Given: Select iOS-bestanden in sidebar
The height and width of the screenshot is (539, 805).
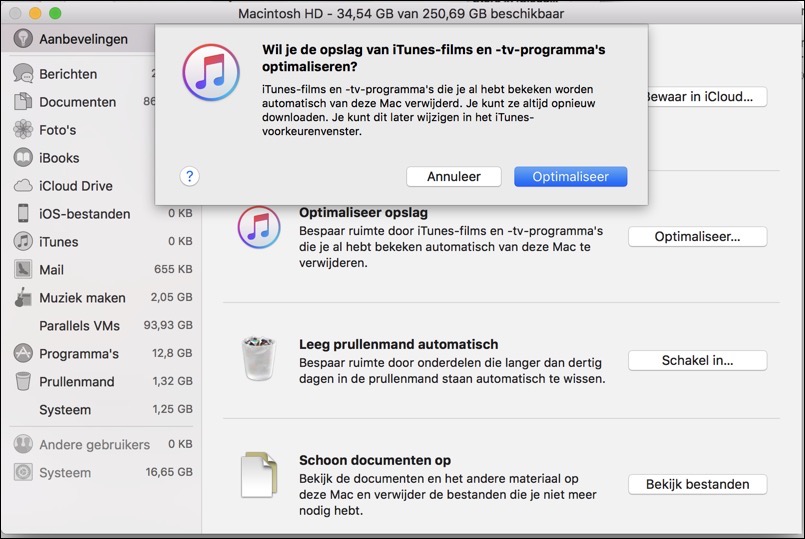Looking at the screenshot, I should tap(84, 213).
